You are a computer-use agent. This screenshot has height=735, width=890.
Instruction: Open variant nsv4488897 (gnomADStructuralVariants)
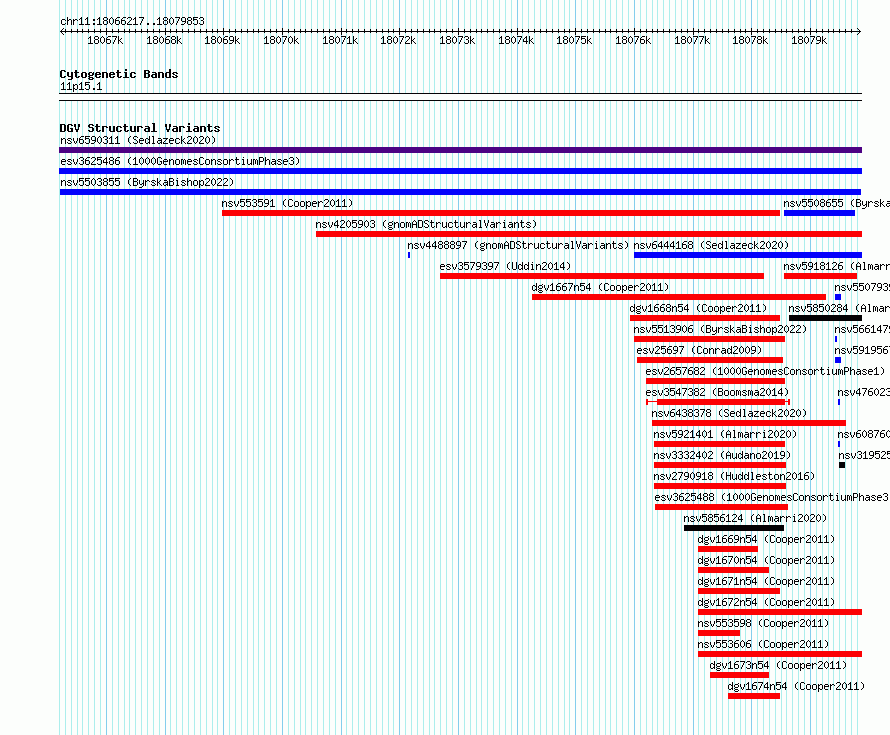coord(518,245)
